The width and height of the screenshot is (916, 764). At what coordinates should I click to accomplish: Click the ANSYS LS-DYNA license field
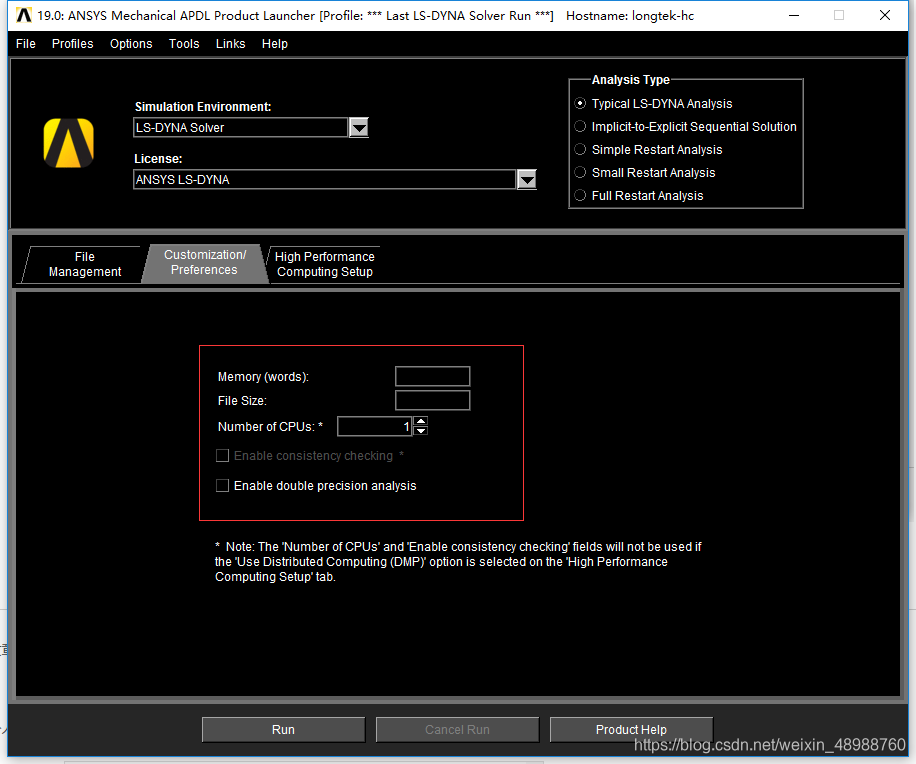coord(325,179)
